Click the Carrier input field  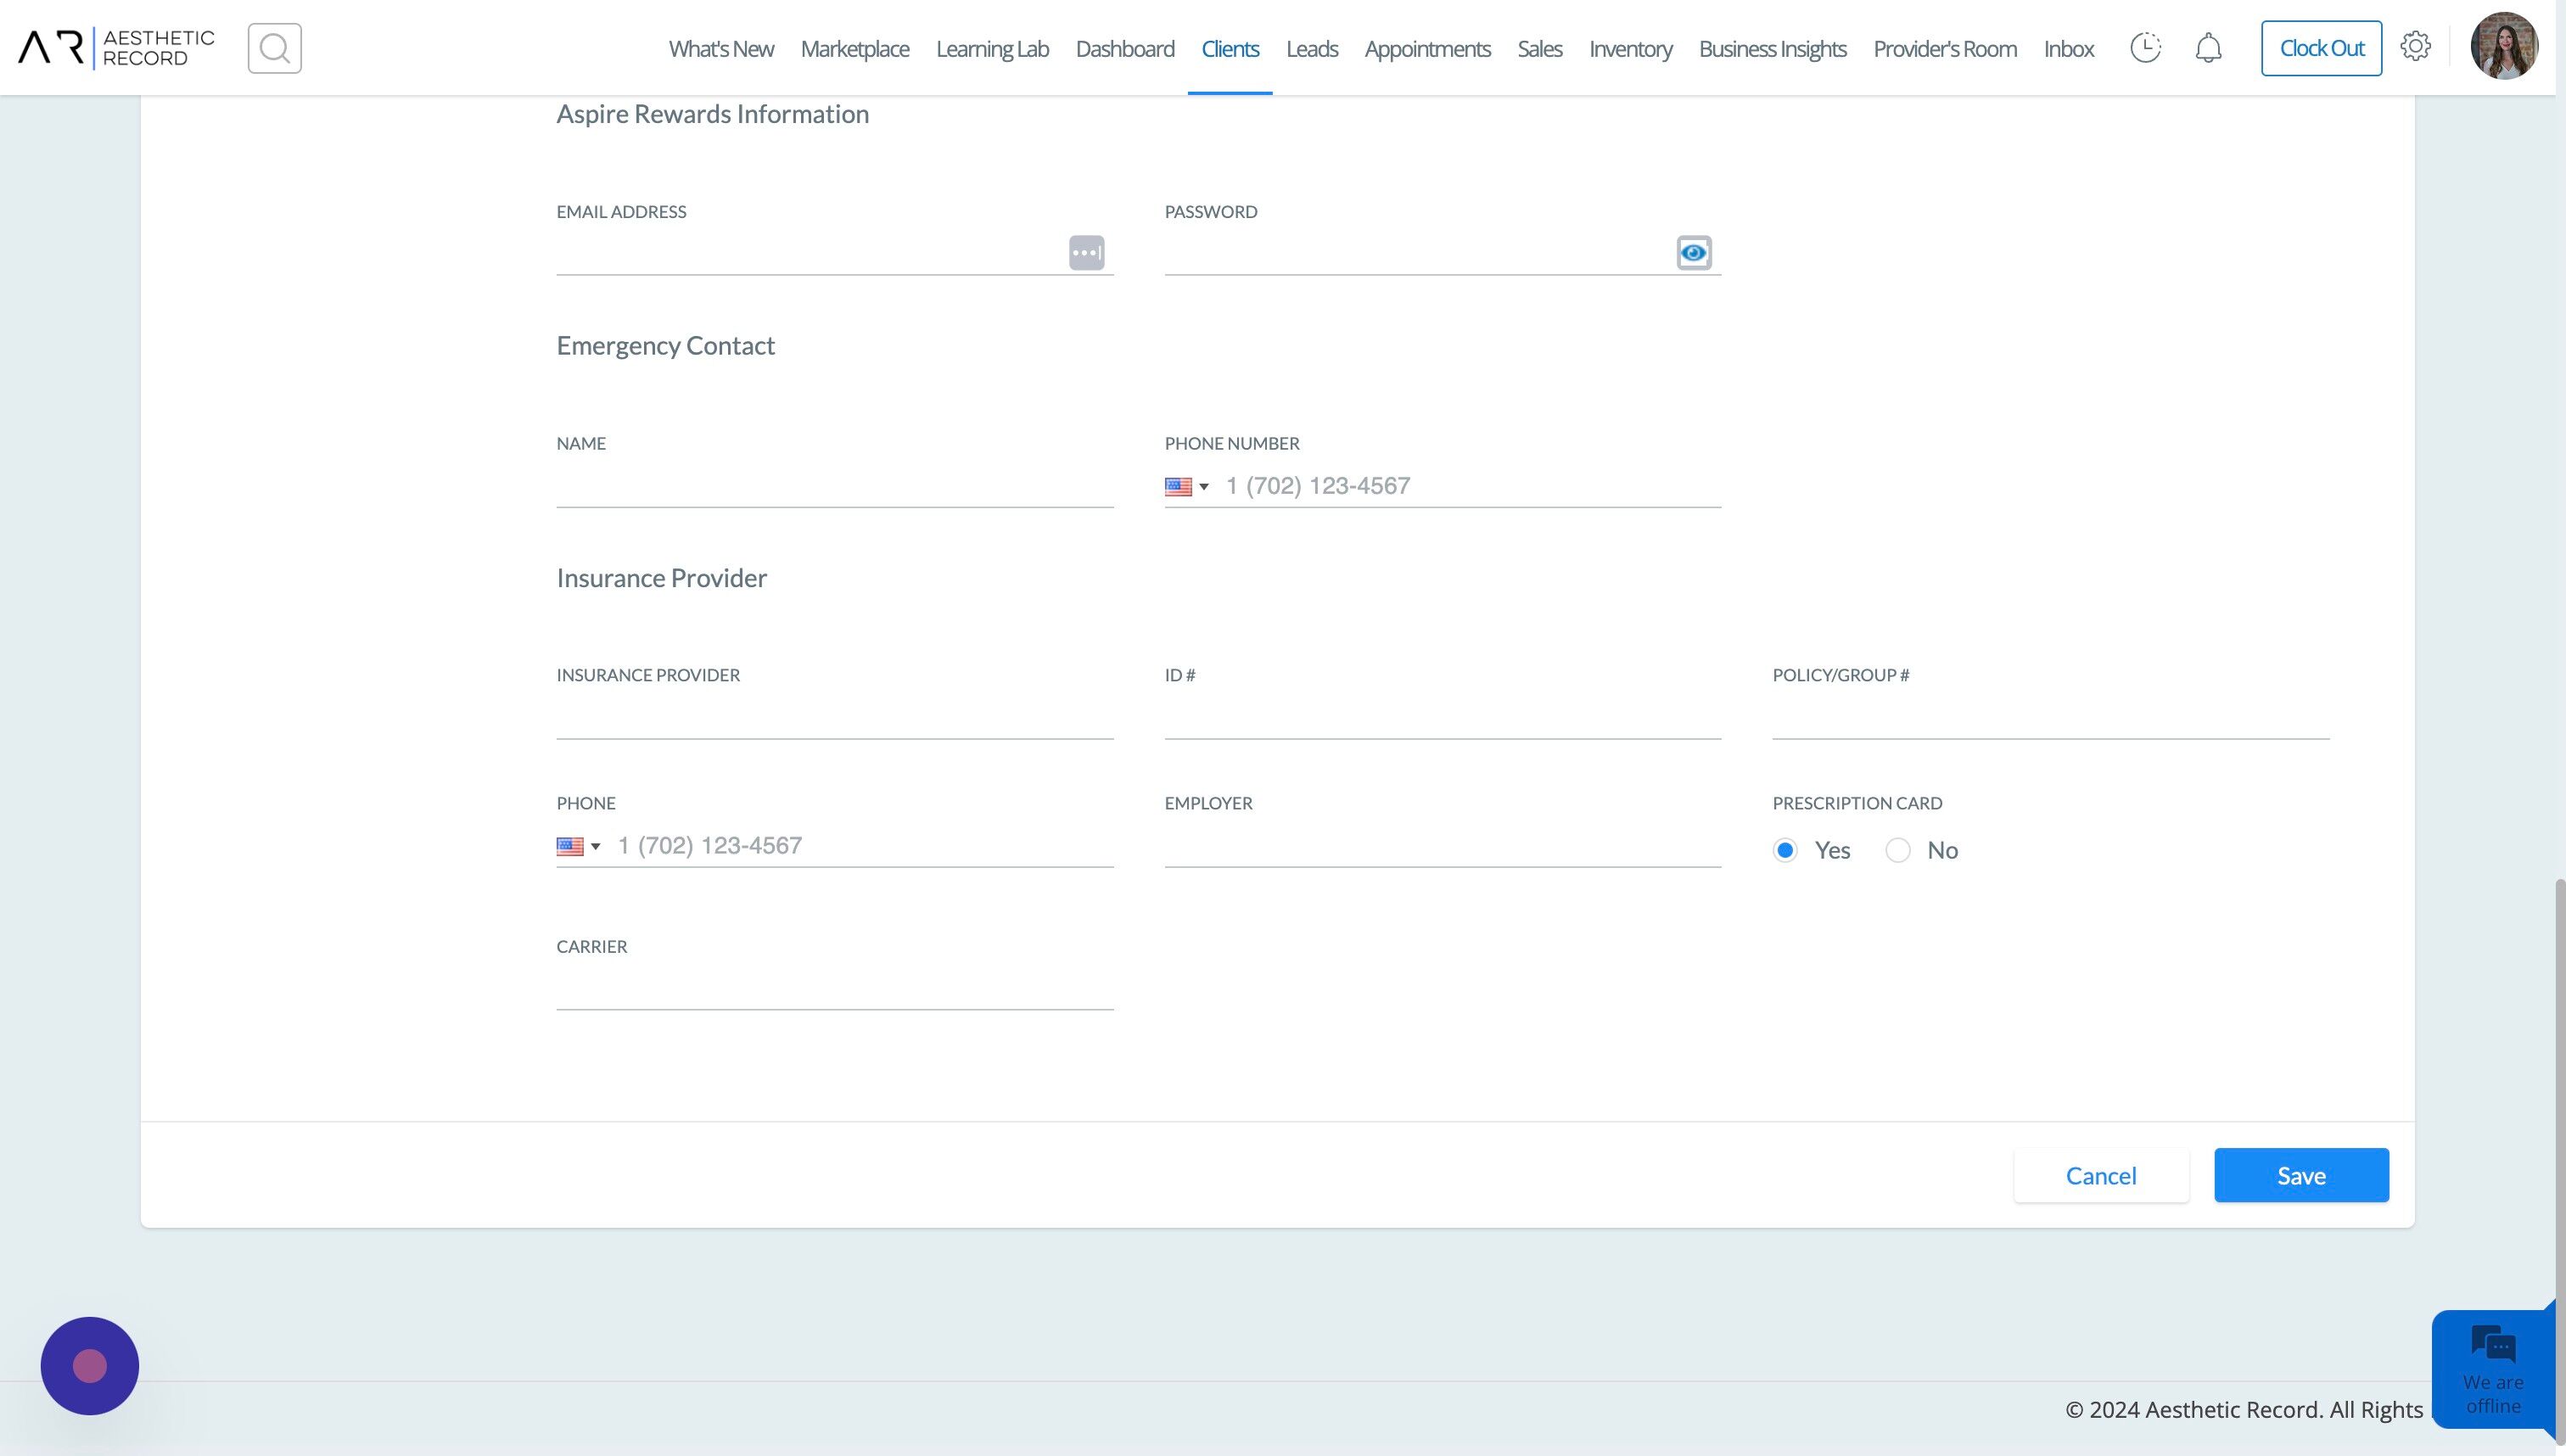click(835, 989)
